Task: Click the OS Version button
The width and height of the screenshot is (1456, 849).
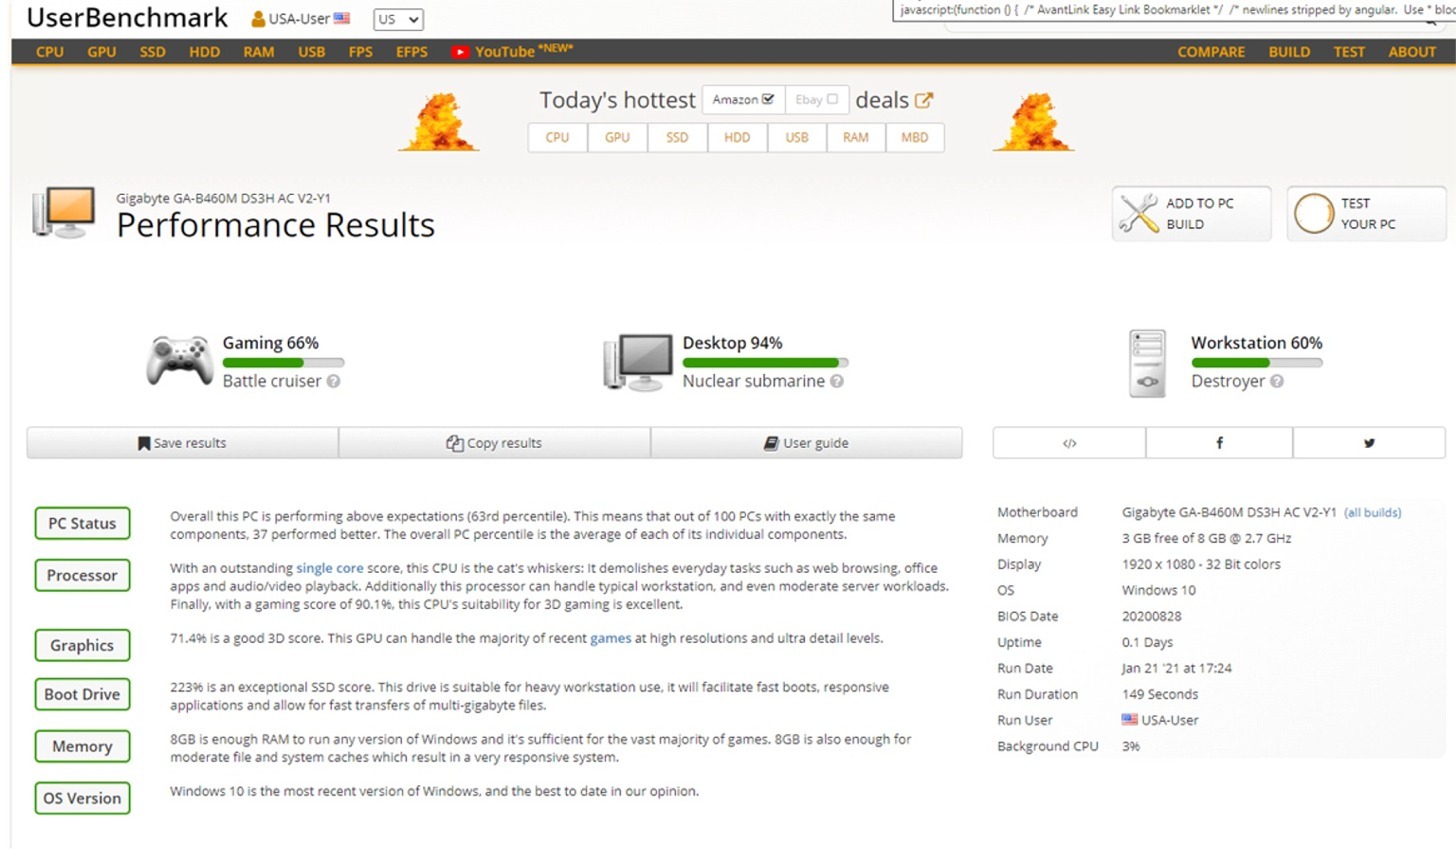Action: pos(82,798)
